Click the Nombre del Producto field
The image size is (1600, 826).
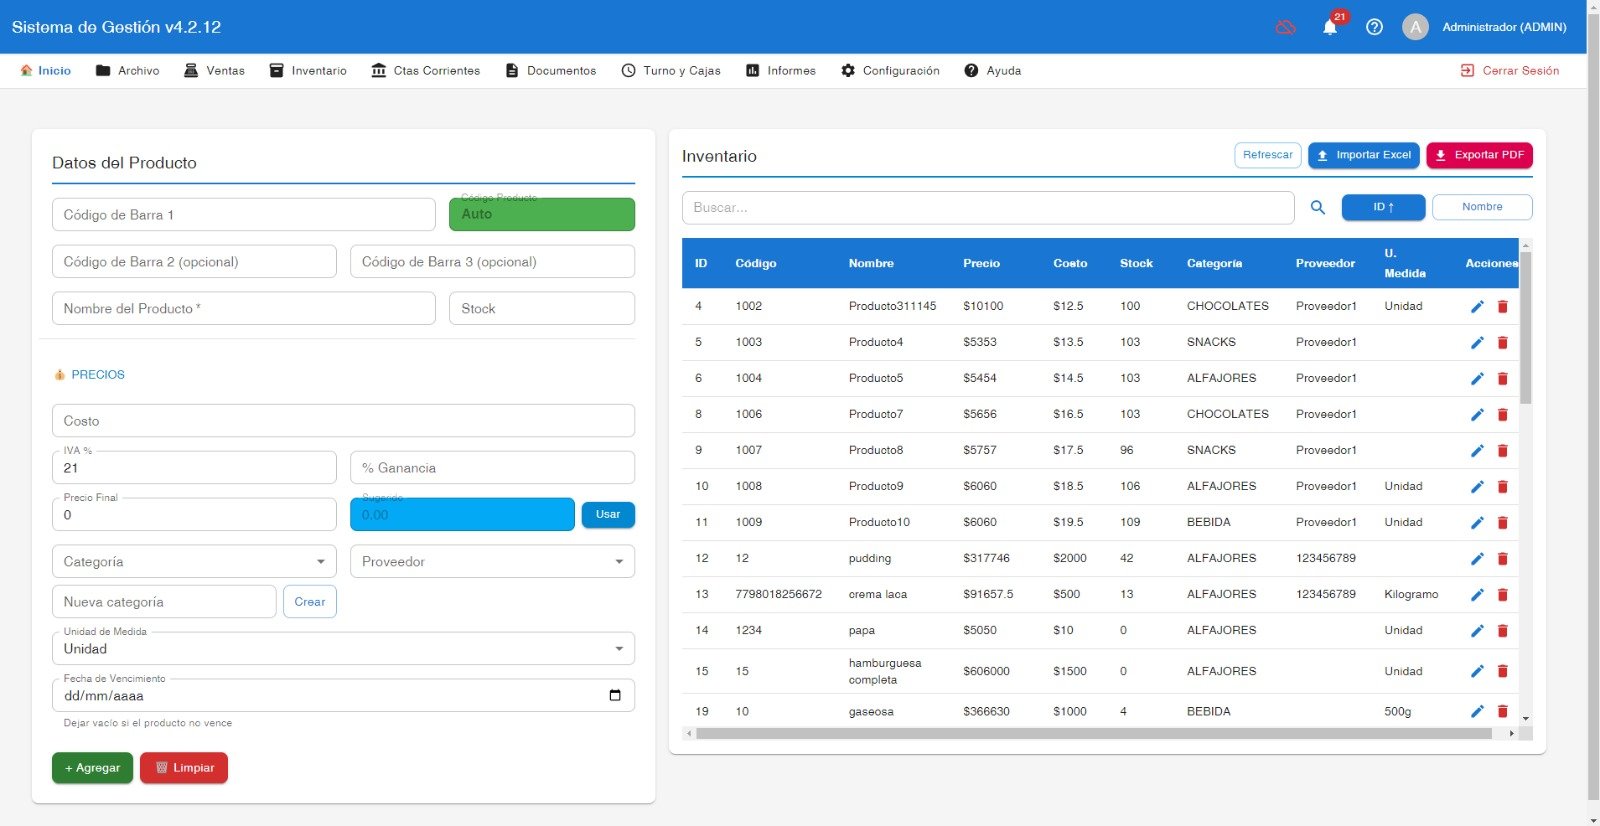[x=244, y=308]
